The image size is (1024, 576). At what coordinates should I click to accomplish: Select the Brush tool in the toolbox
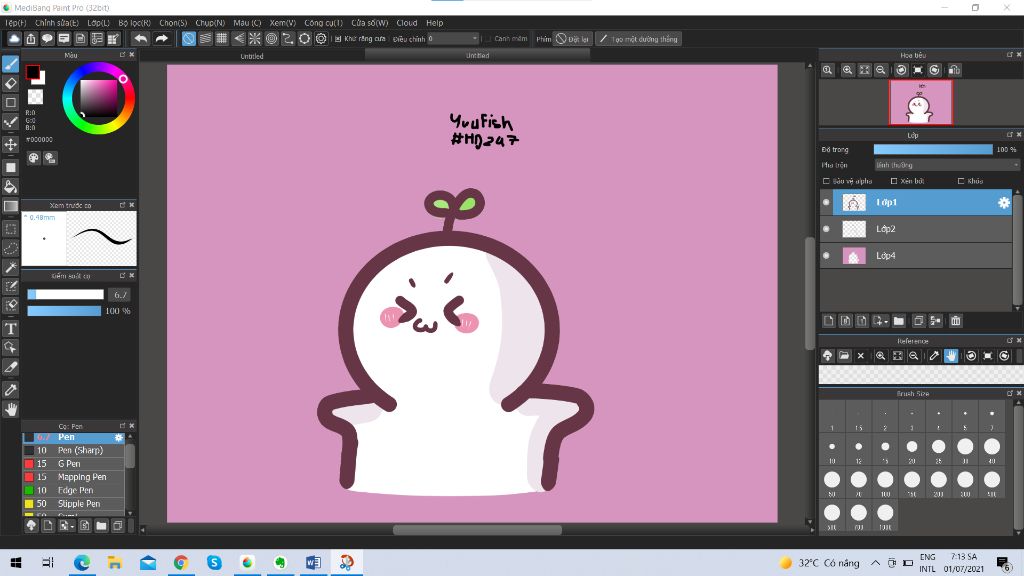(x=10, y=64)
